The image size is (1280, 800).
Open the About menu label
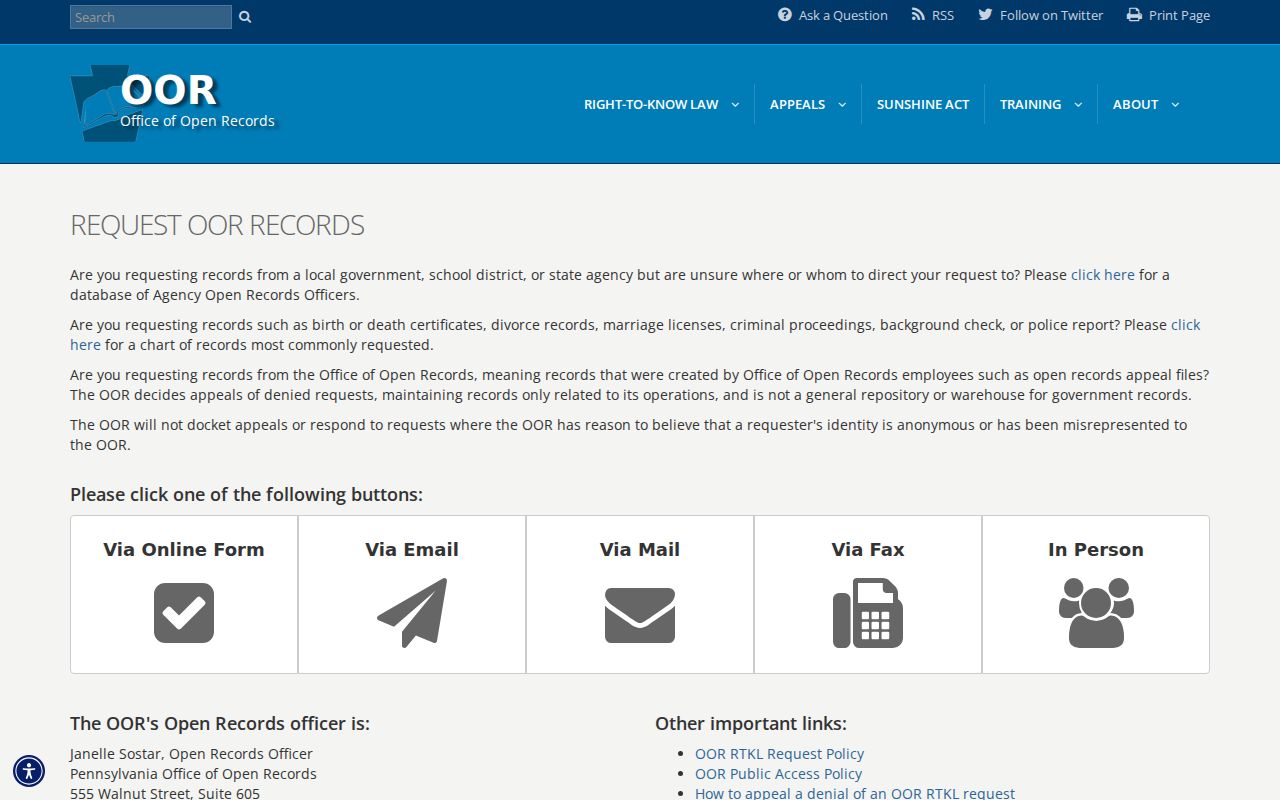(1135, 104)
